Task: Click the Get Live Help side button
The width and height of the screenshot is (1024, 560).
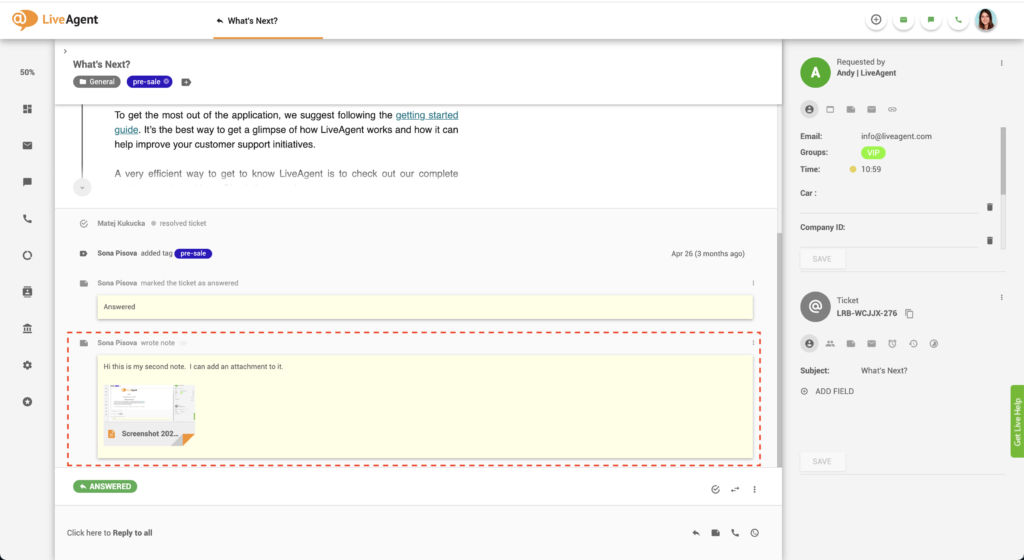Action: 1017,421
